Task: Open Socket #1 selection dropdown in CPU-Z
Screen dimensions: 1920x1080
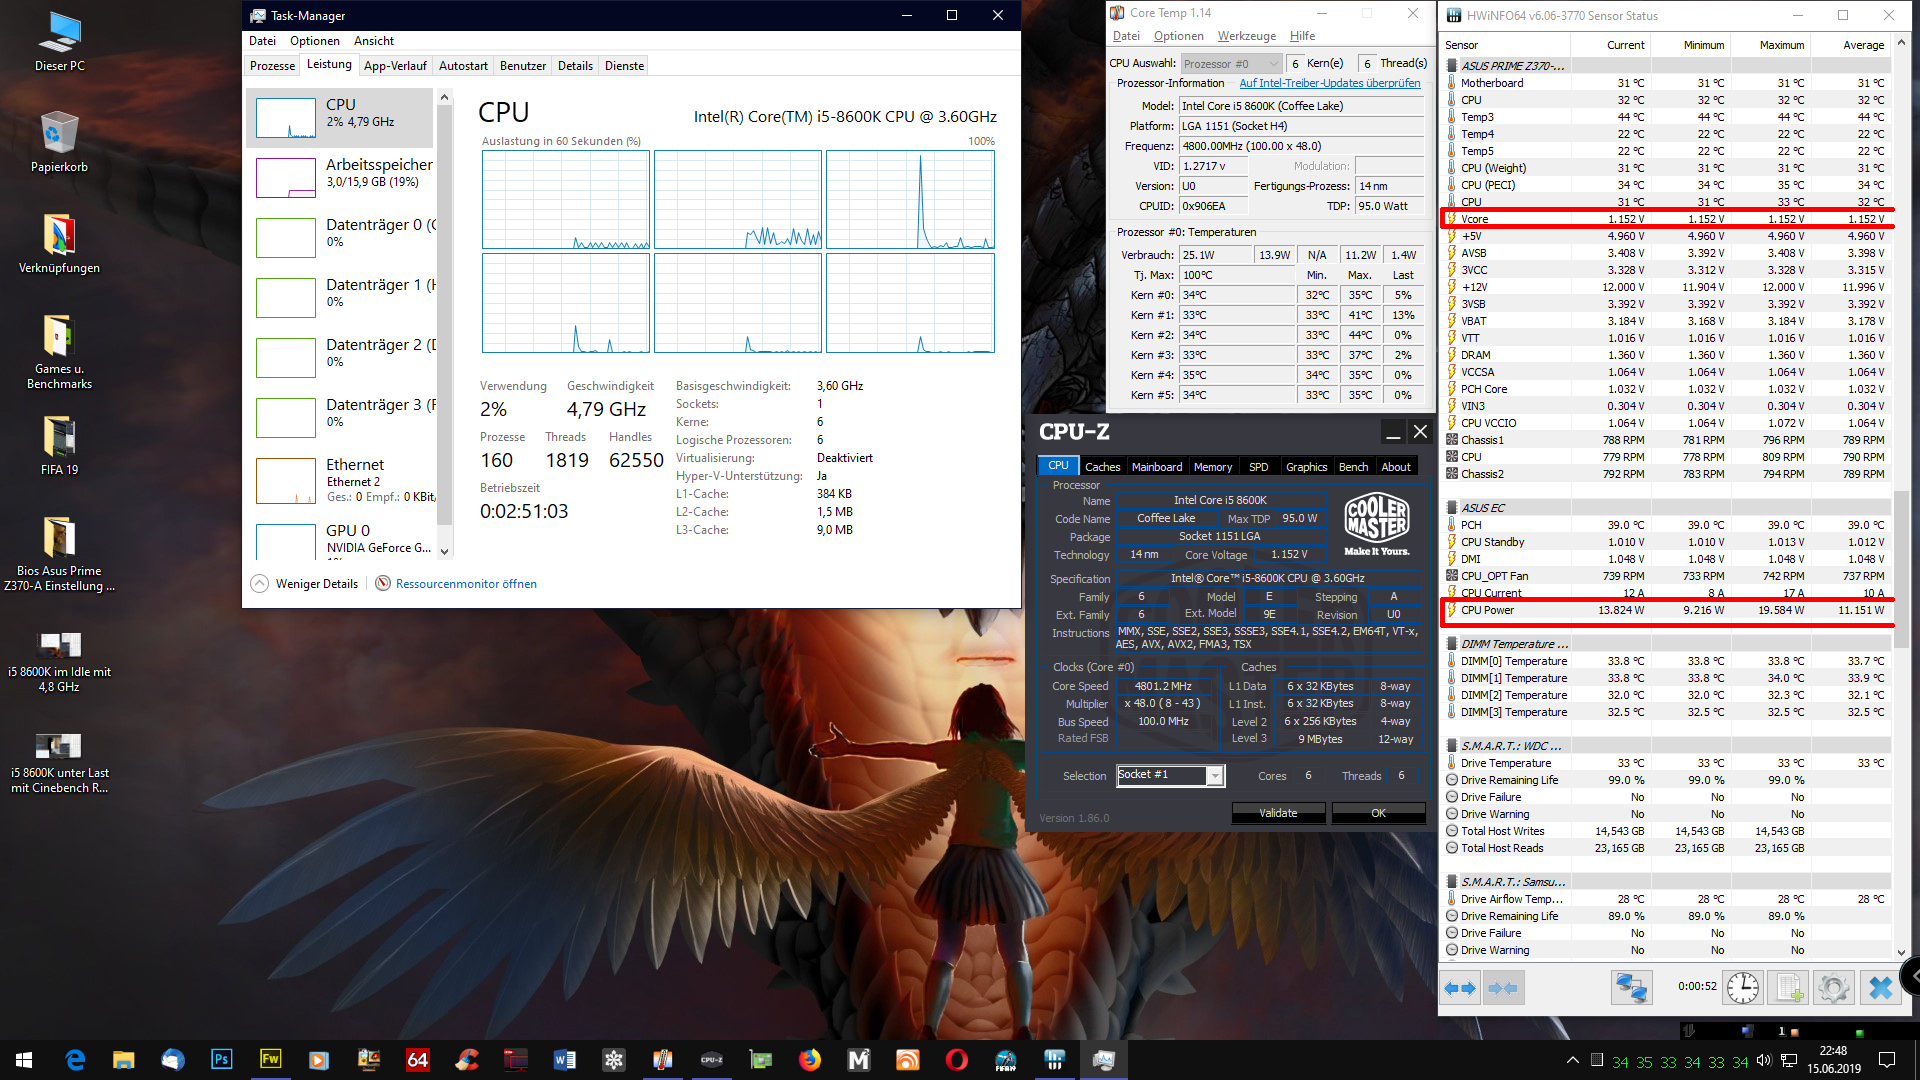Action: [1214, 776]
